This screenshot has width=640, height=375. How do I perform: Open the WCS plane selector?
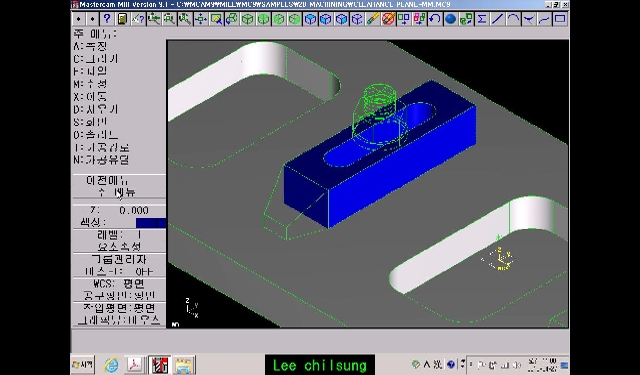click(119, 284)
